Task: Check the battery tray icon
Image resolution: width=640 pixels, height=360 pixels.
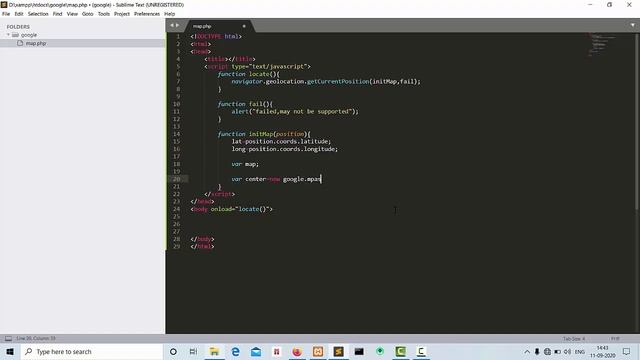Action: tap(558, 352)
